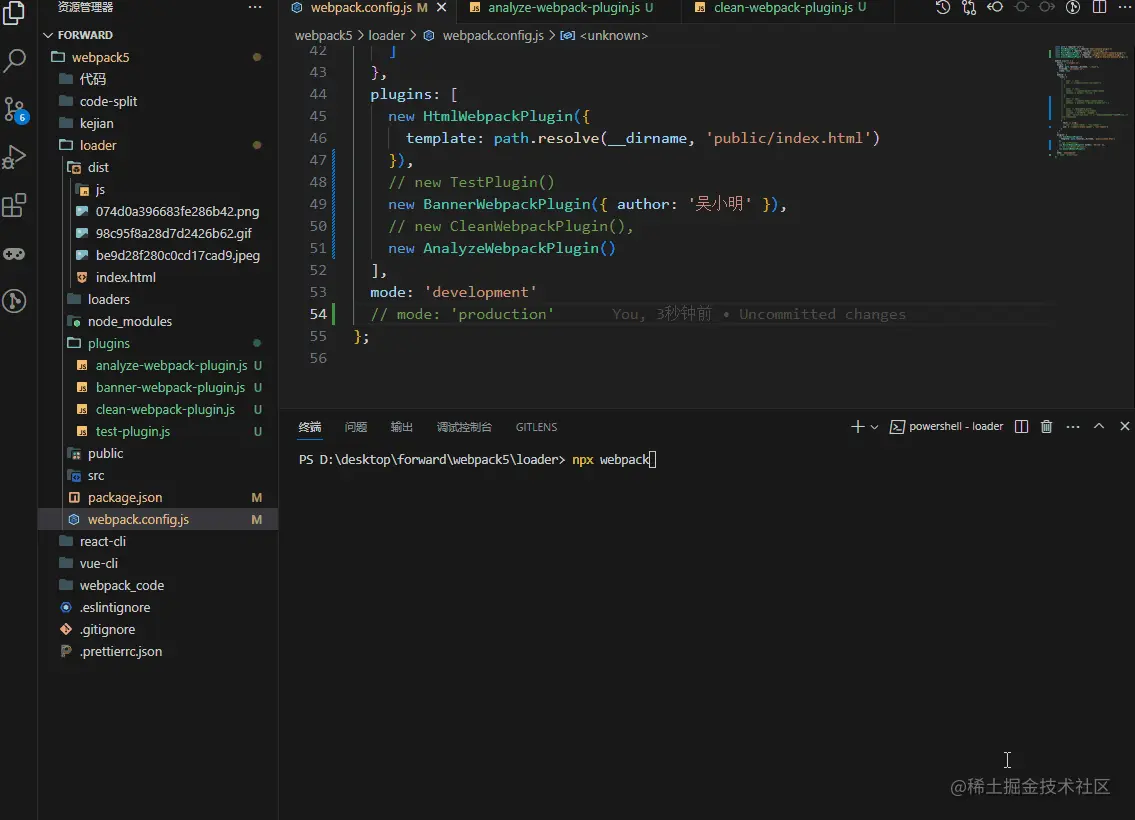The image size is (1135, 820).
Task: Maximize the terminal panel with up chevron
Action: coord(1099,426)
